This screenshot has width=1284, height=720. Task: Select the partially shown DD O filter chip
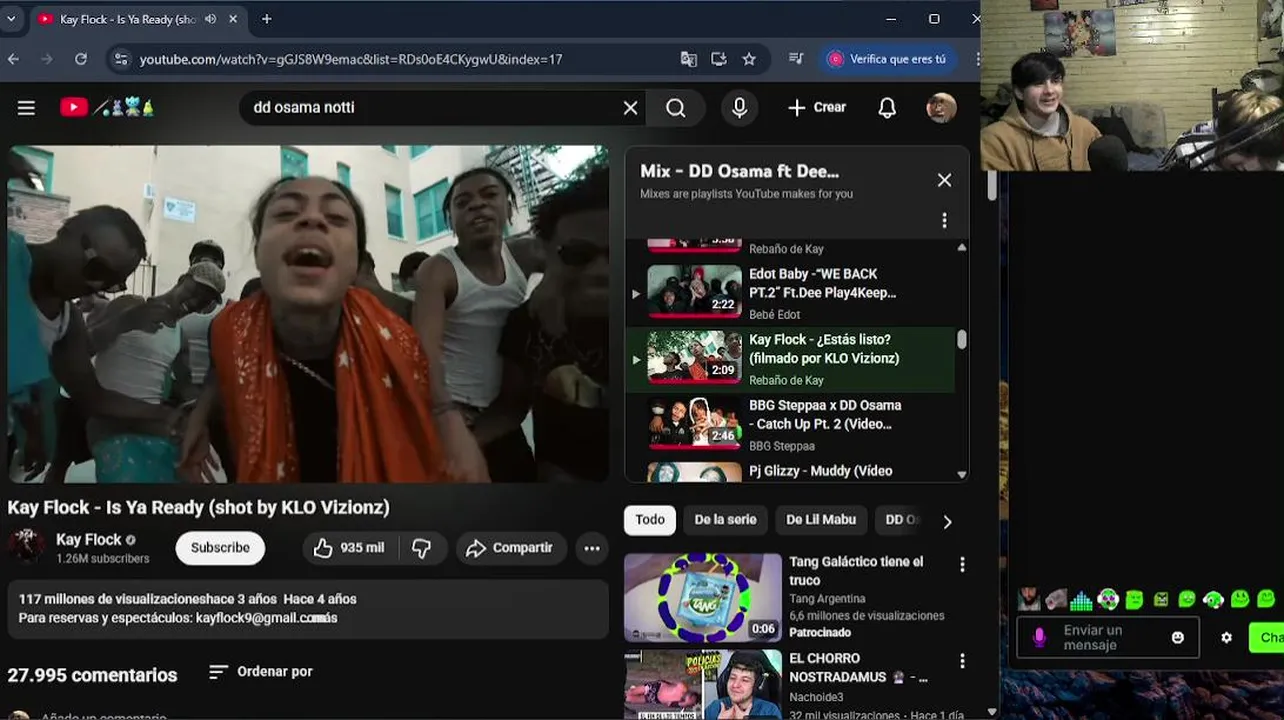(x=900, y=520)
